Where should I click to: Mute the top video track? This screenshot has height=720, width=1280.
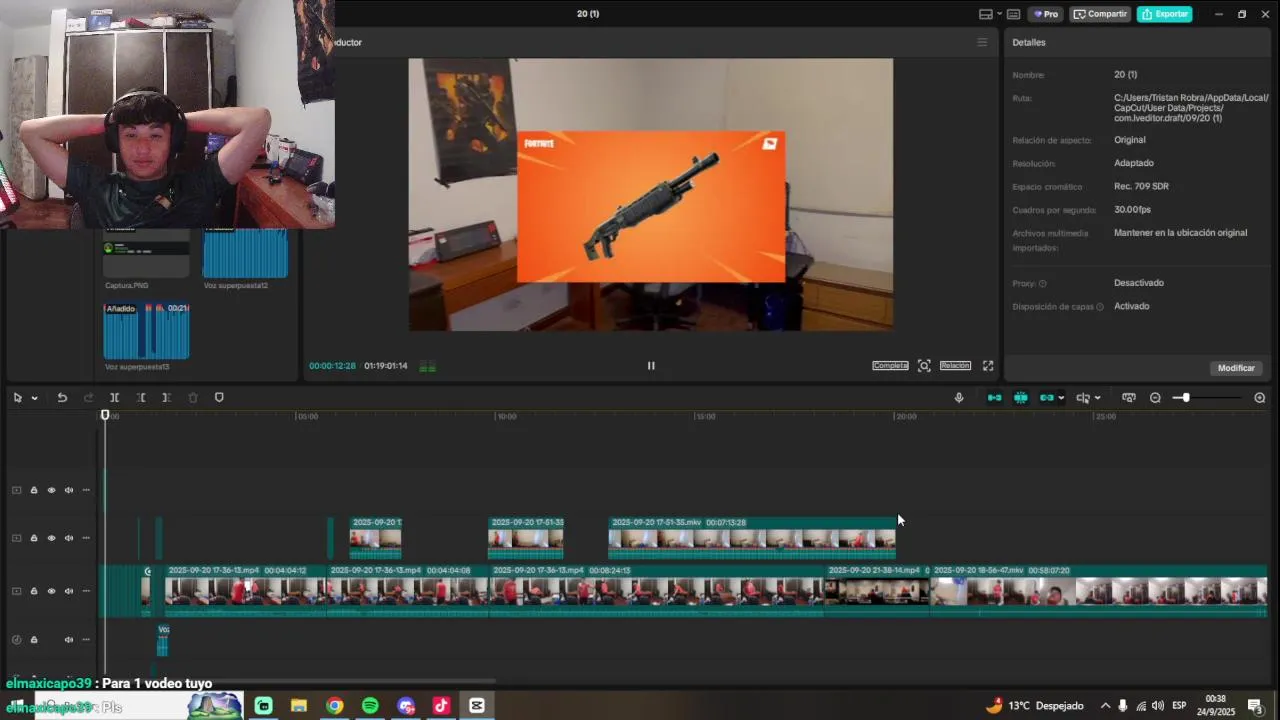pos(69,490)
